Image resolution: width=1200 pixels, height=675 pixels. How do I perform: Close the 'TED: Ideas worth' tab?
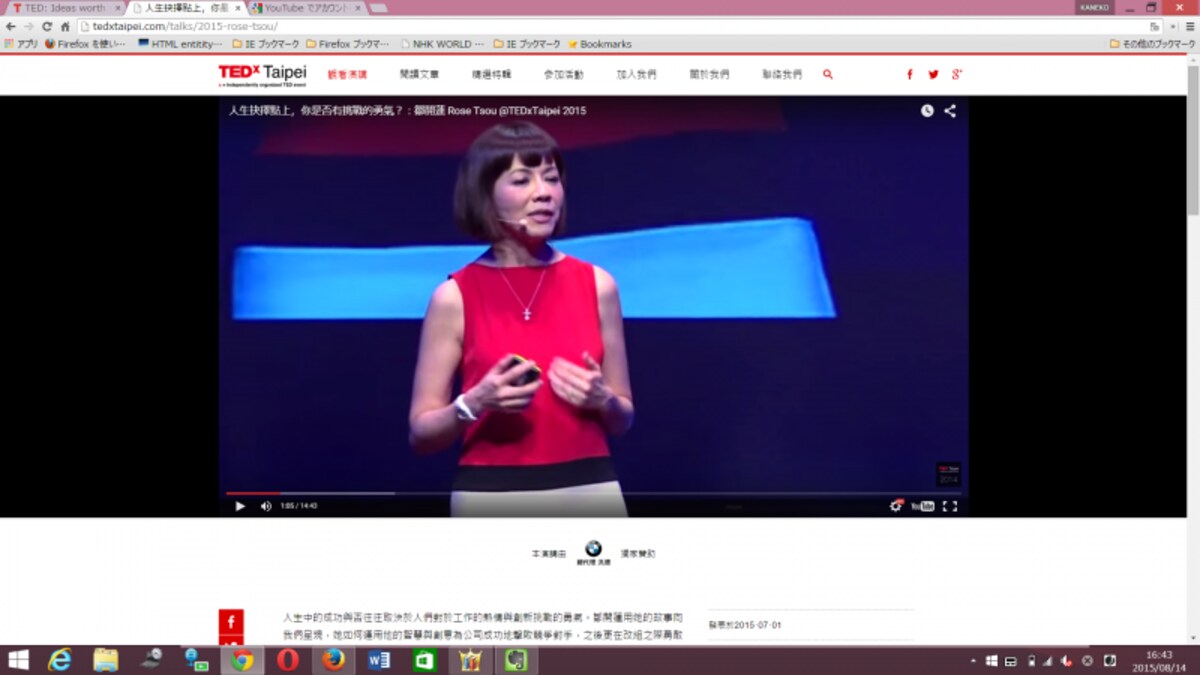[117, 8]
